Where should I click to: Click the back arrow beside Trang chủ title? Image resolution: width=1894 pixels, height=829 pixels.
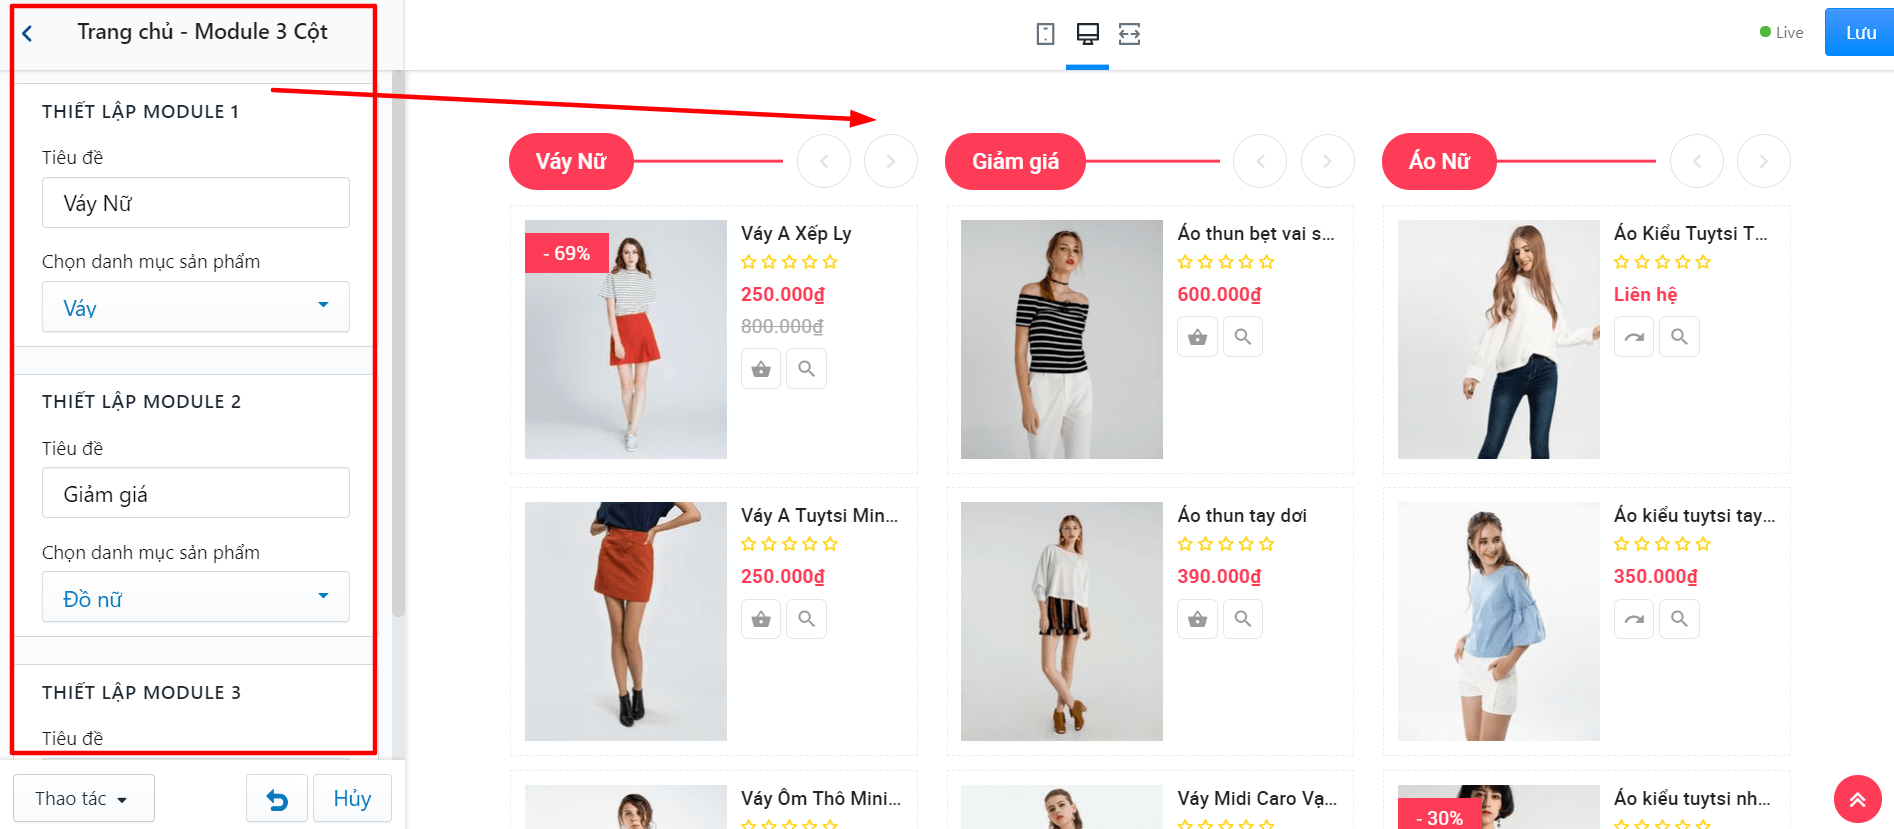27,33
